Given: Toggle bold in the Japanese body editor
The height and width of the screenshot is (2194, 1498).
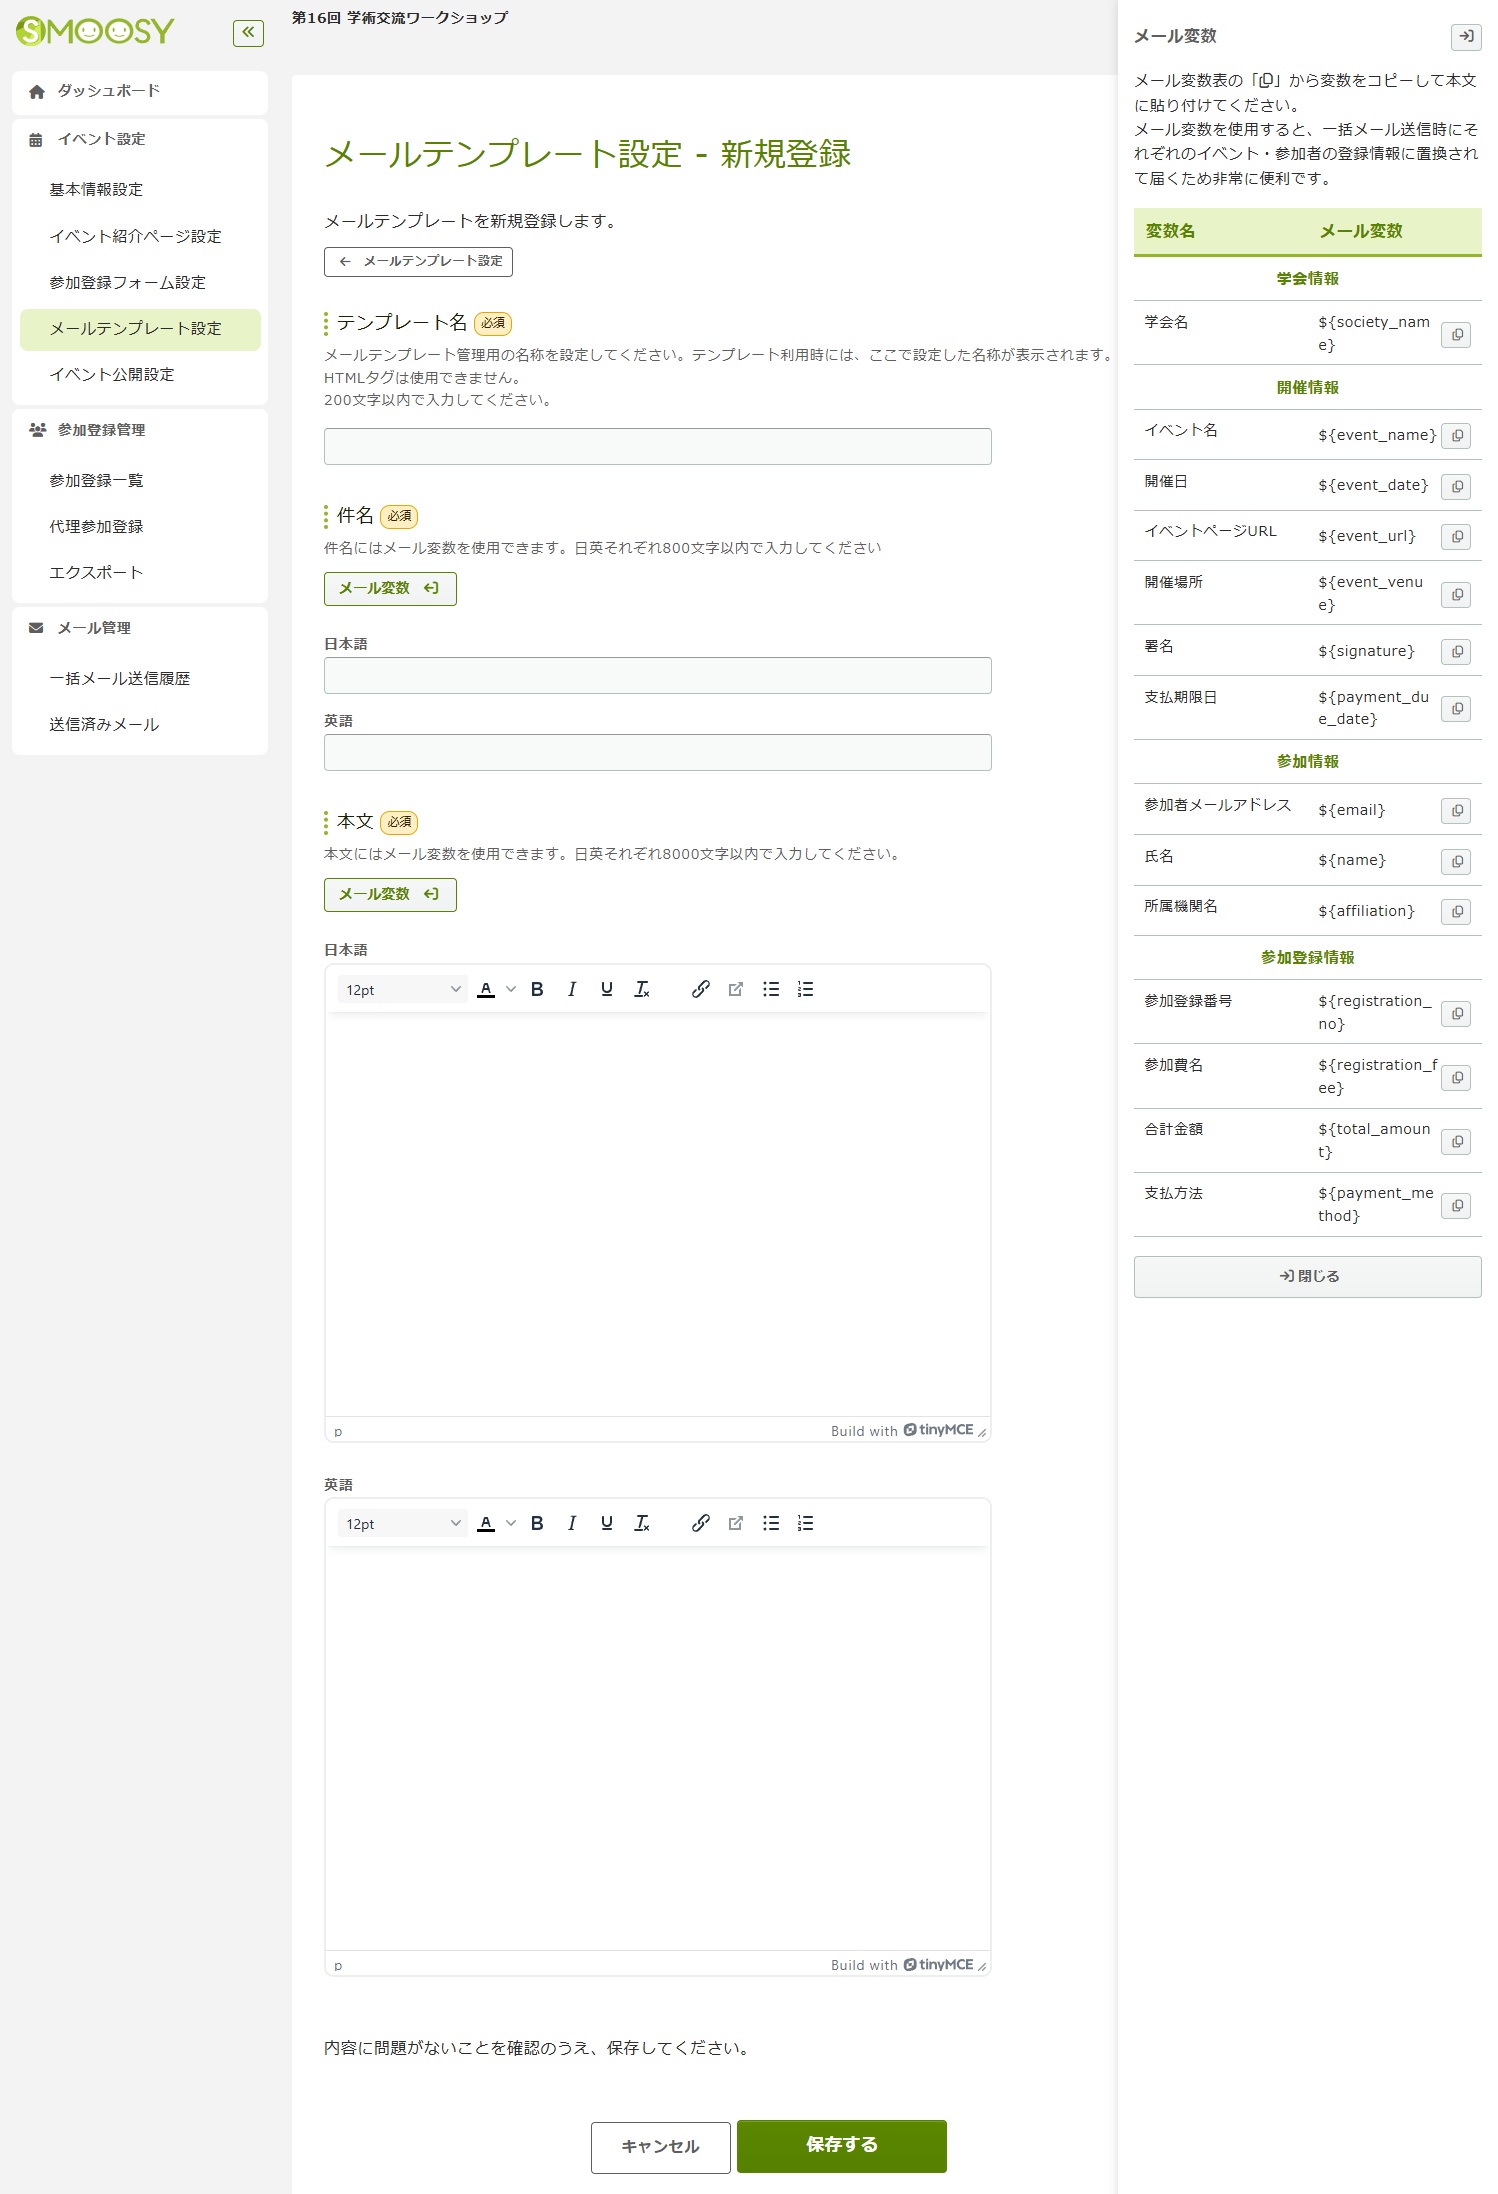Looking at the screenshot, I should (537, 989).
